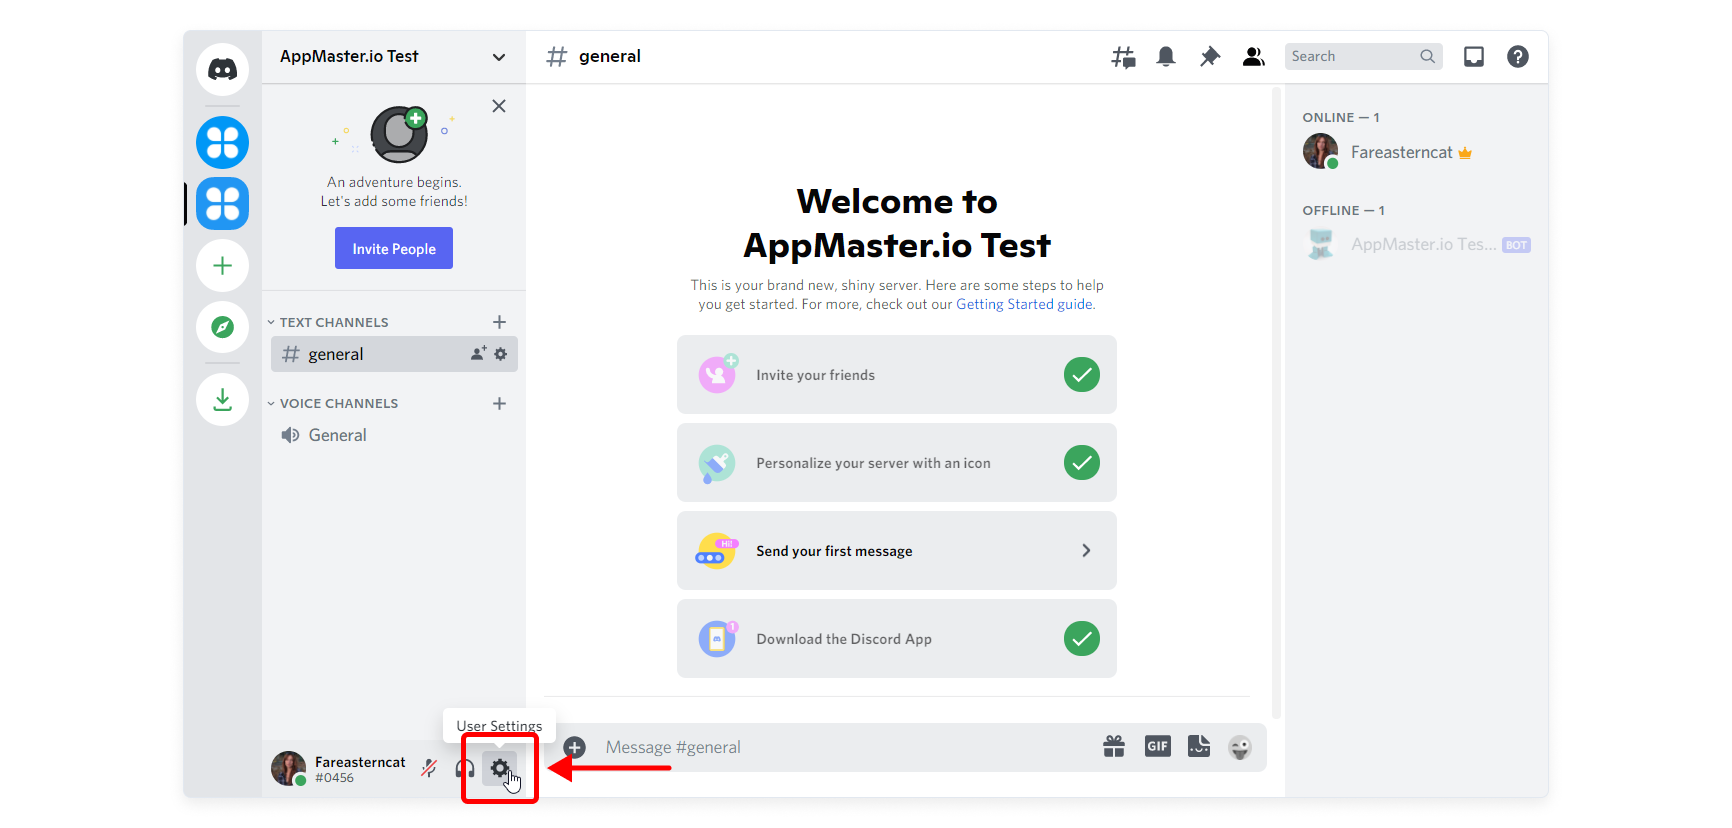The width and height of the screenshot is (1732, 828).
Task: Open the Getting Started guide link
Action: point(1025,305)
